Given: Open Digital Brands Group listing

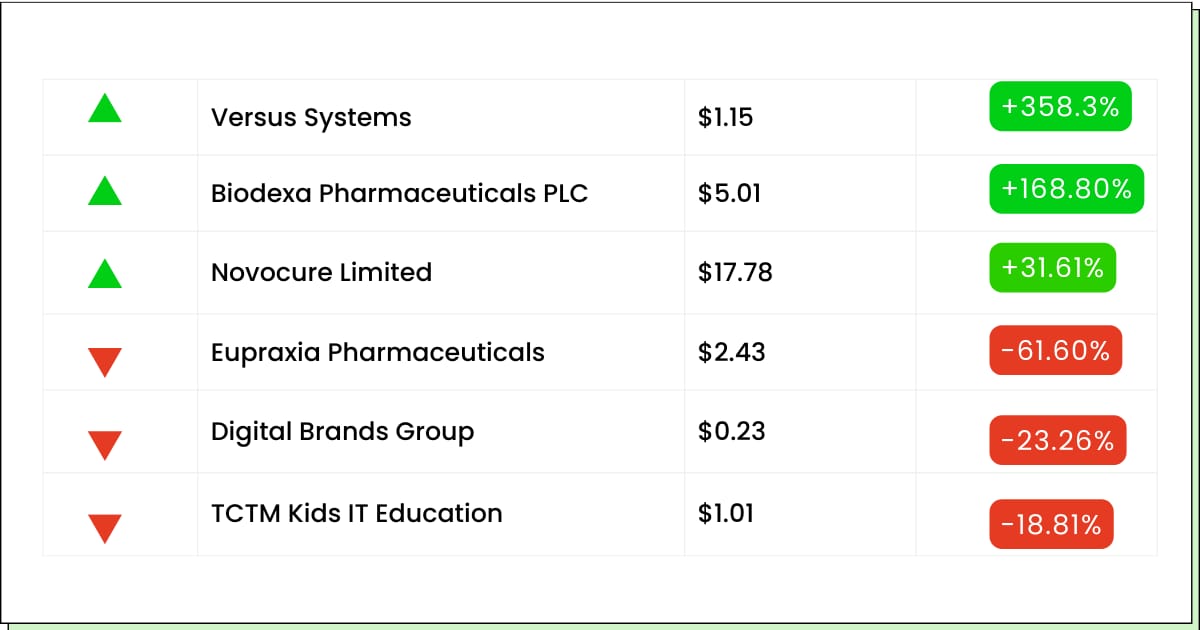Looking at the screenshot, I should pos(342,431).
